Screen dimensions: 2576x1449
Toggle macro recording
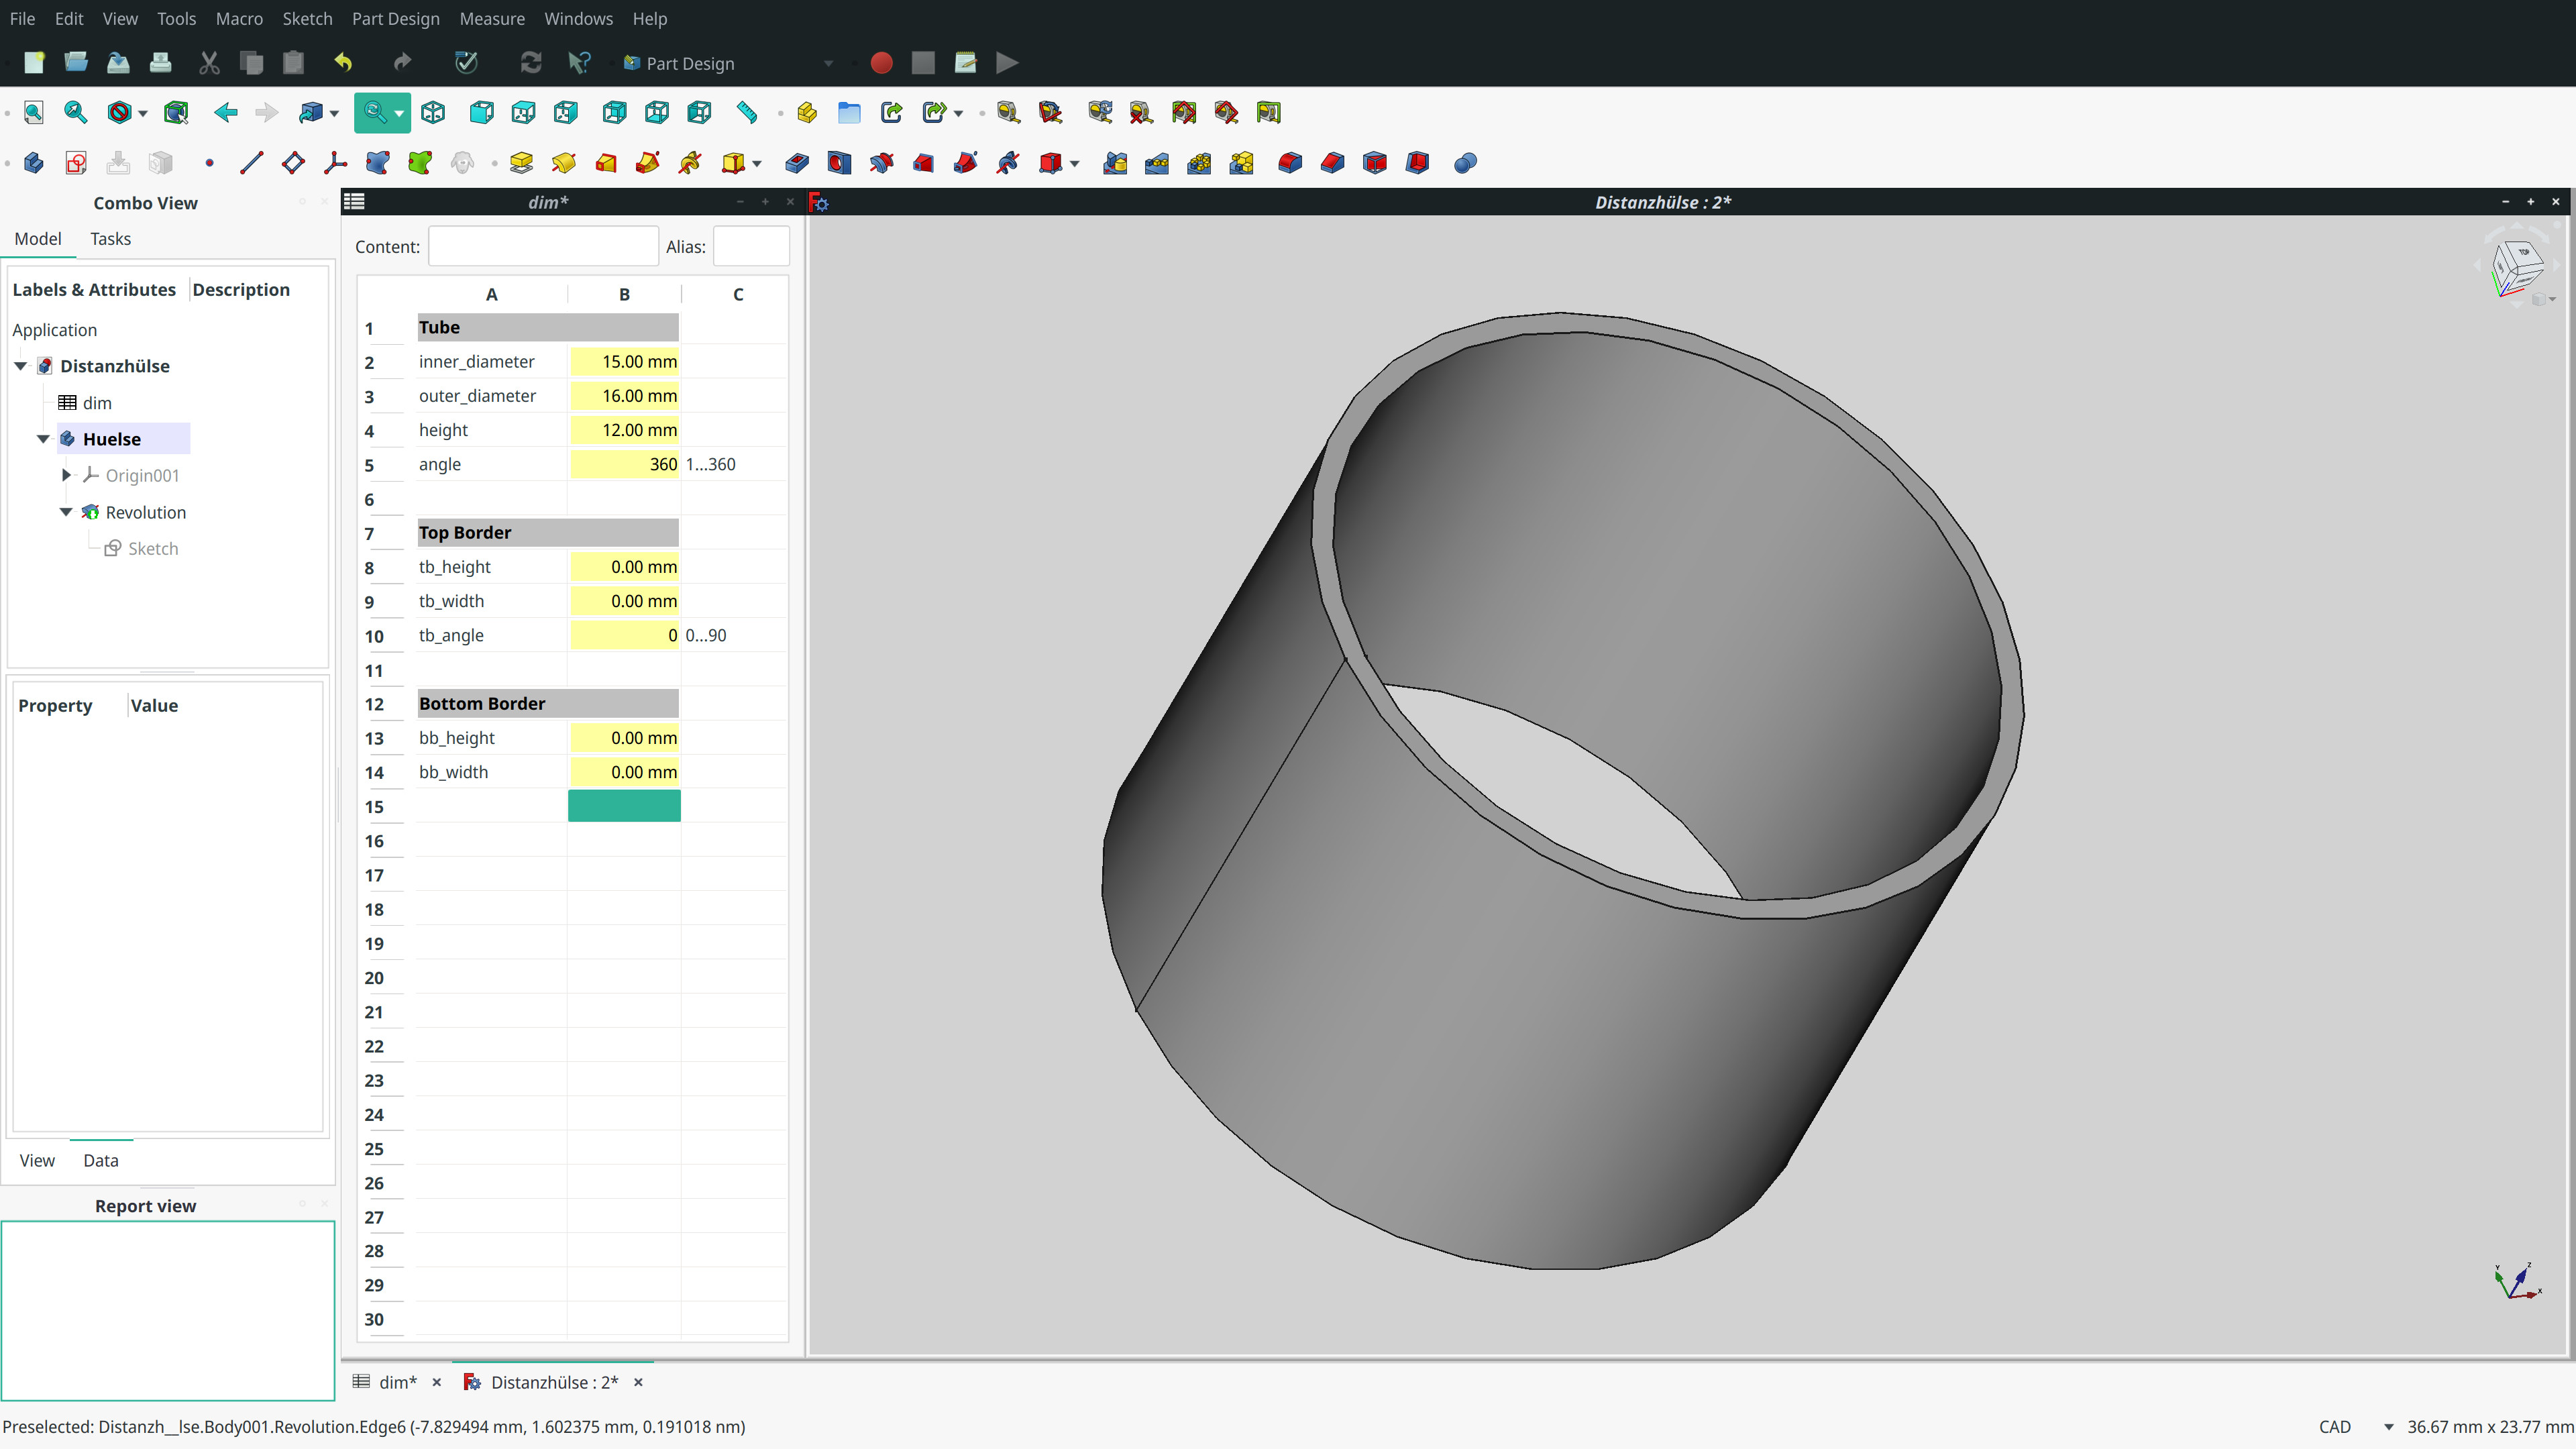tap(881, 62)
